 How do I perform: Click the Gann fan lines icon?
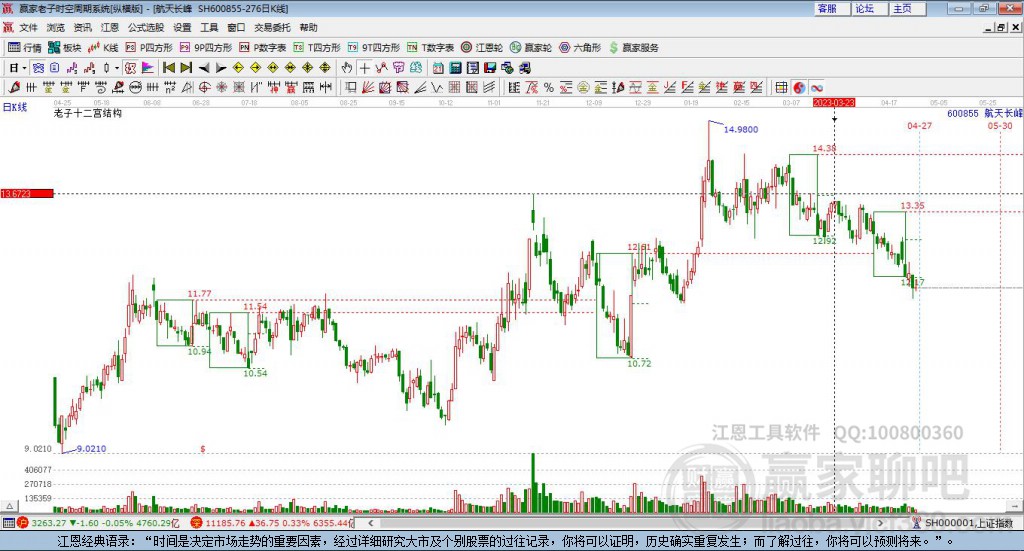[x=368, y=87]
